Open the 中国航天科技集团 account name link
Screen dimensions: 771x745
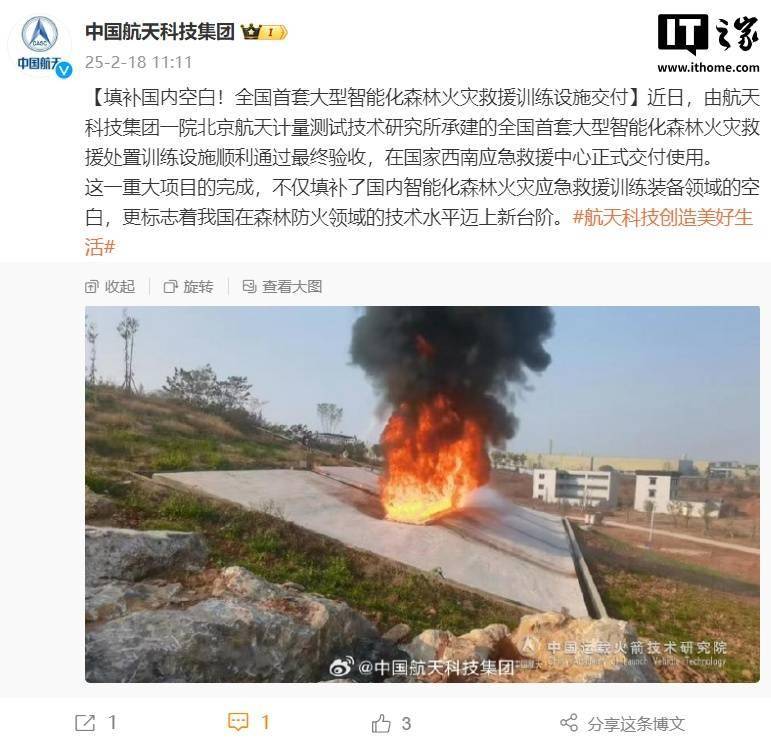tap(160, 32)
